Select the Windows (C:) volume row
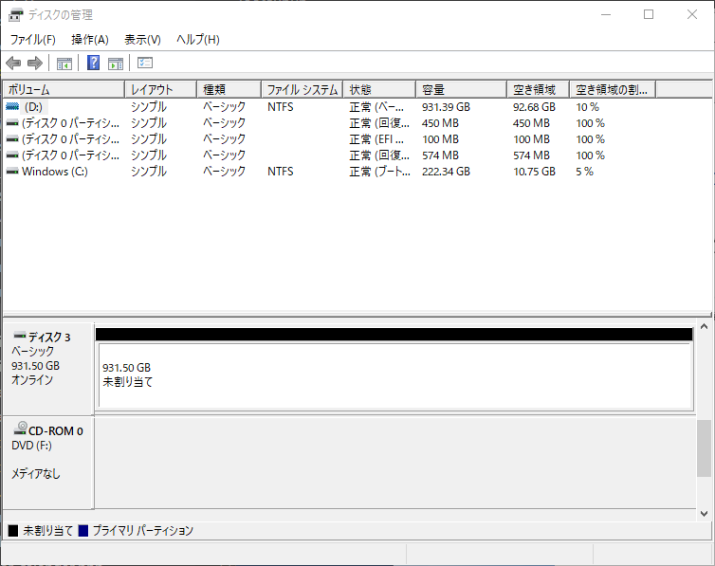This screenshot has width=715, height=566. pos(59,172)
